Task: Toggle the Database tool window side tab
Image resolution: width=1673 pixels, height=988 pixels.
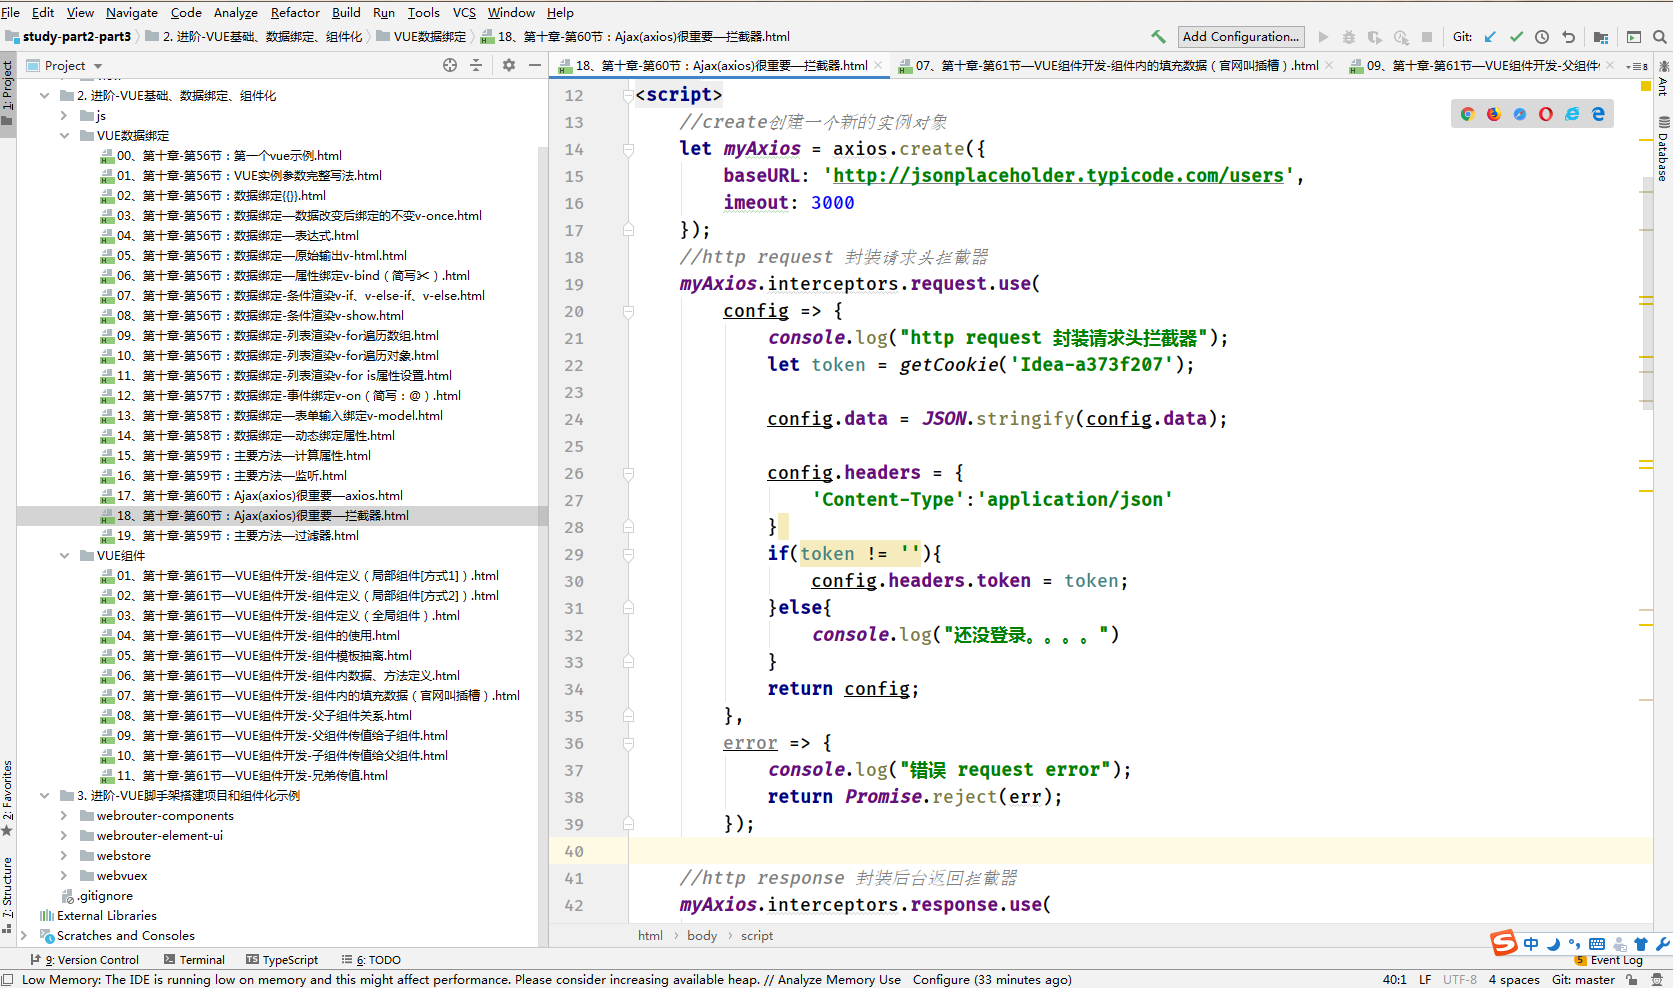Action: coord(1663,150)
